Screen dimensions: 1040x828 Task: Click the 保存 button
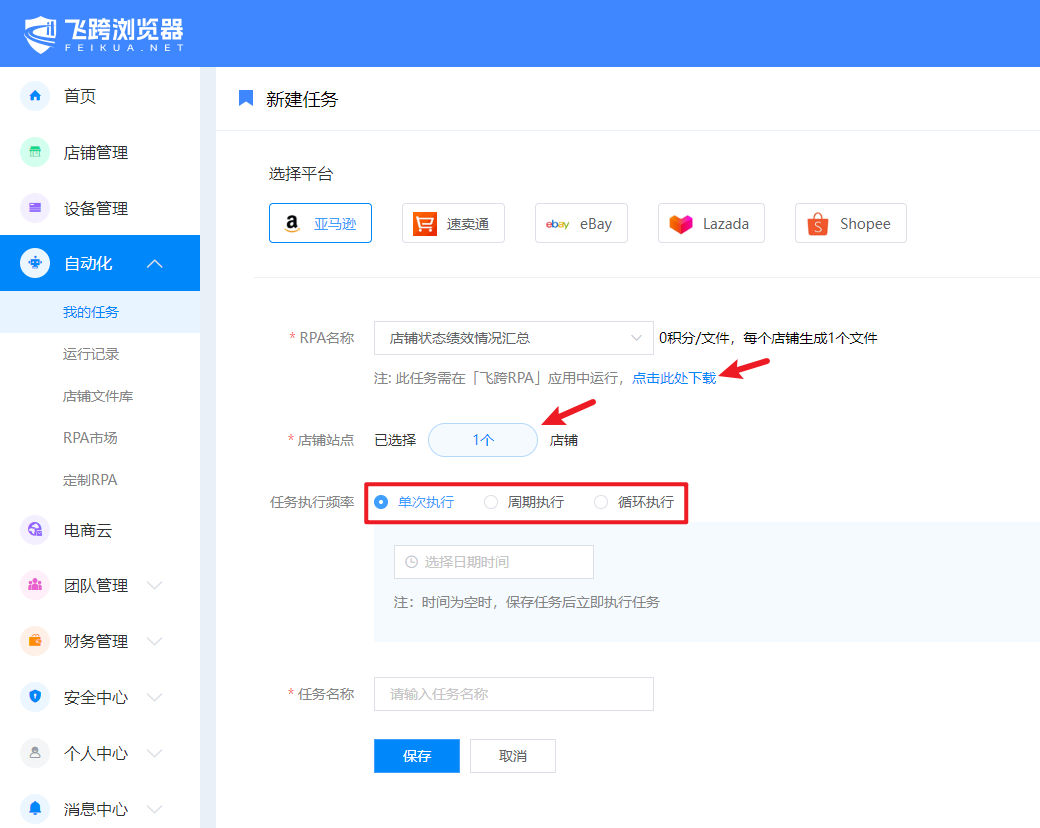416,756
